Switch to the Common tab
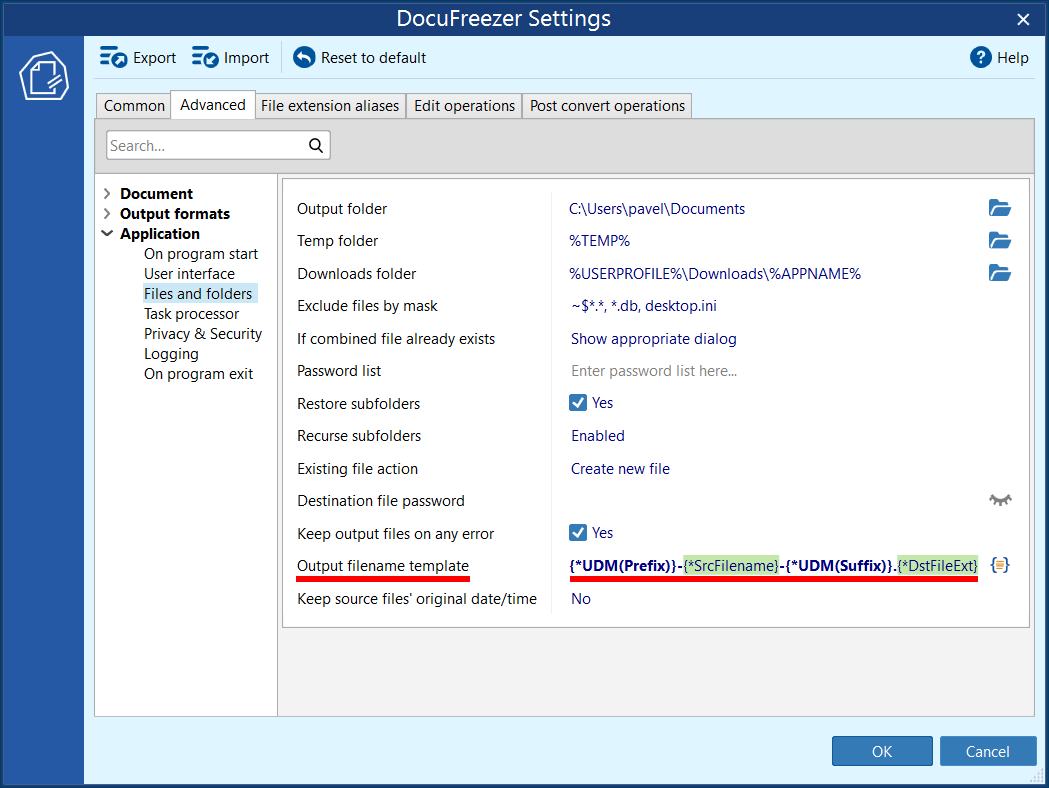The width and height of the screenshot is (1049, 788). (x=134, y=106)
